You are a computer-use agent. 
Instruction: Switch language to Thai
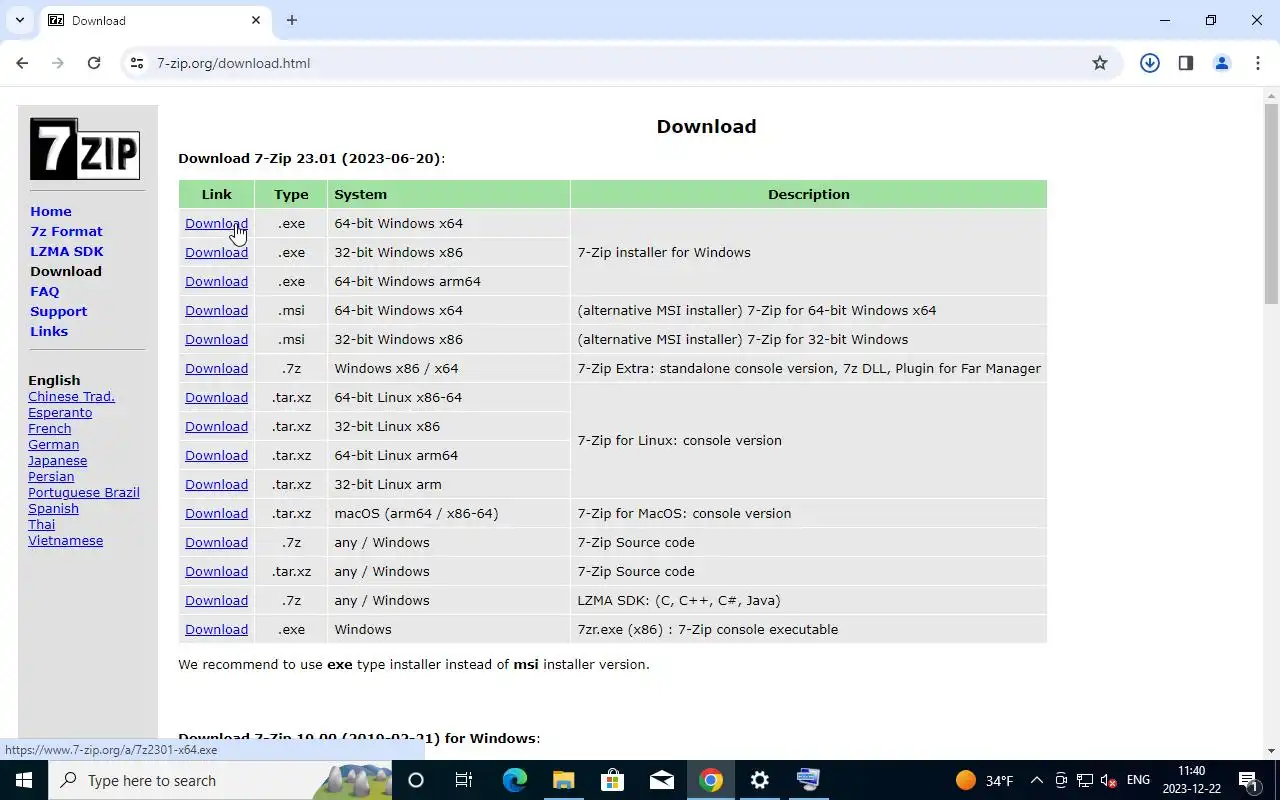(42, 524)
